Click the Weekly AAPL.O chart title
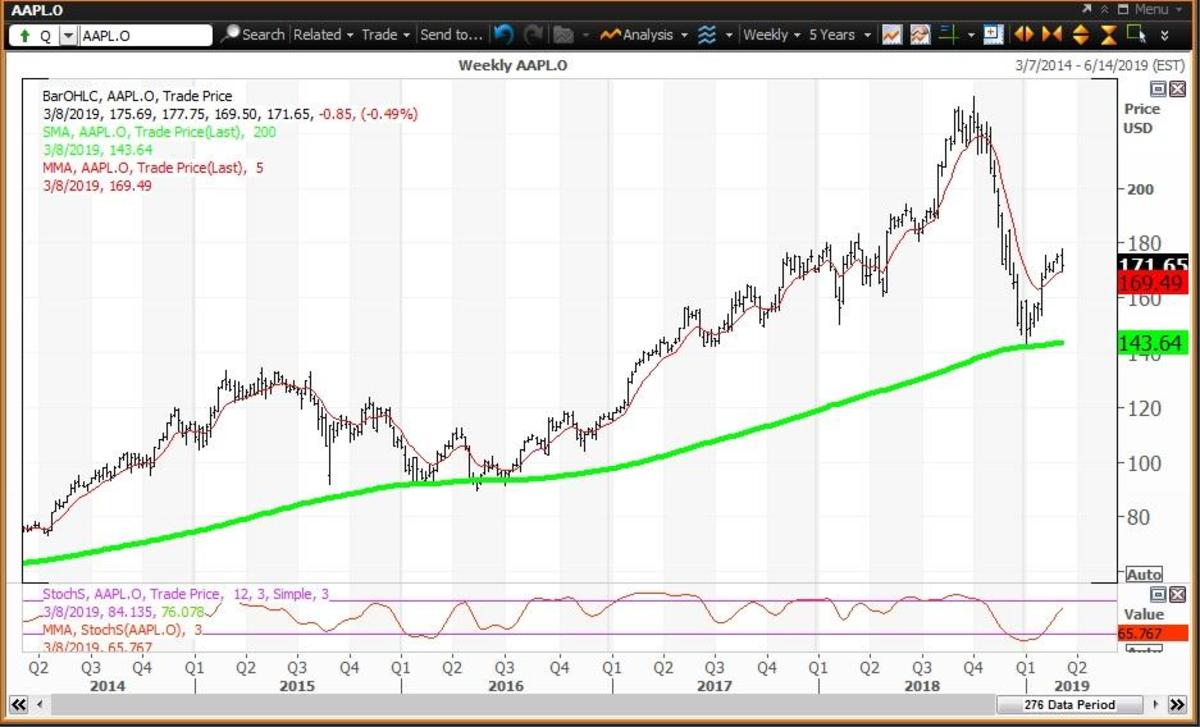 coord(512,64)
